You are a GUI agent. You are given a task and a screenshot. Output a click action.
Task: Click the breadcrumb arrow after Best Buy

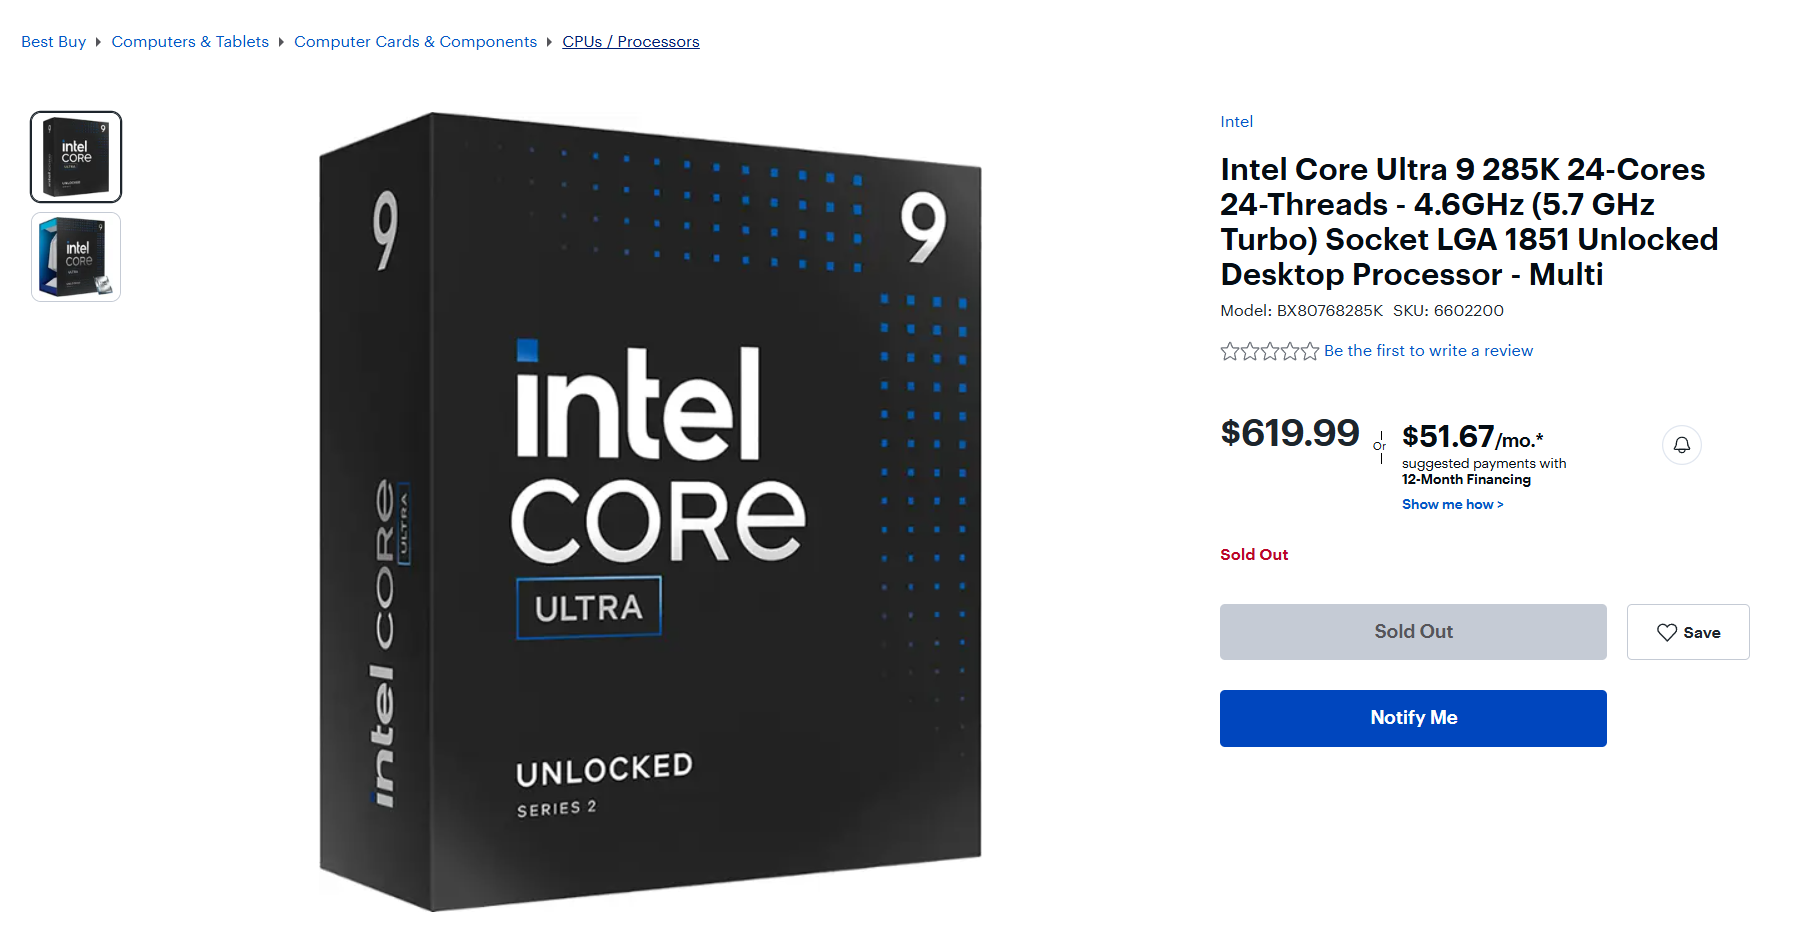tap(98, 42)
